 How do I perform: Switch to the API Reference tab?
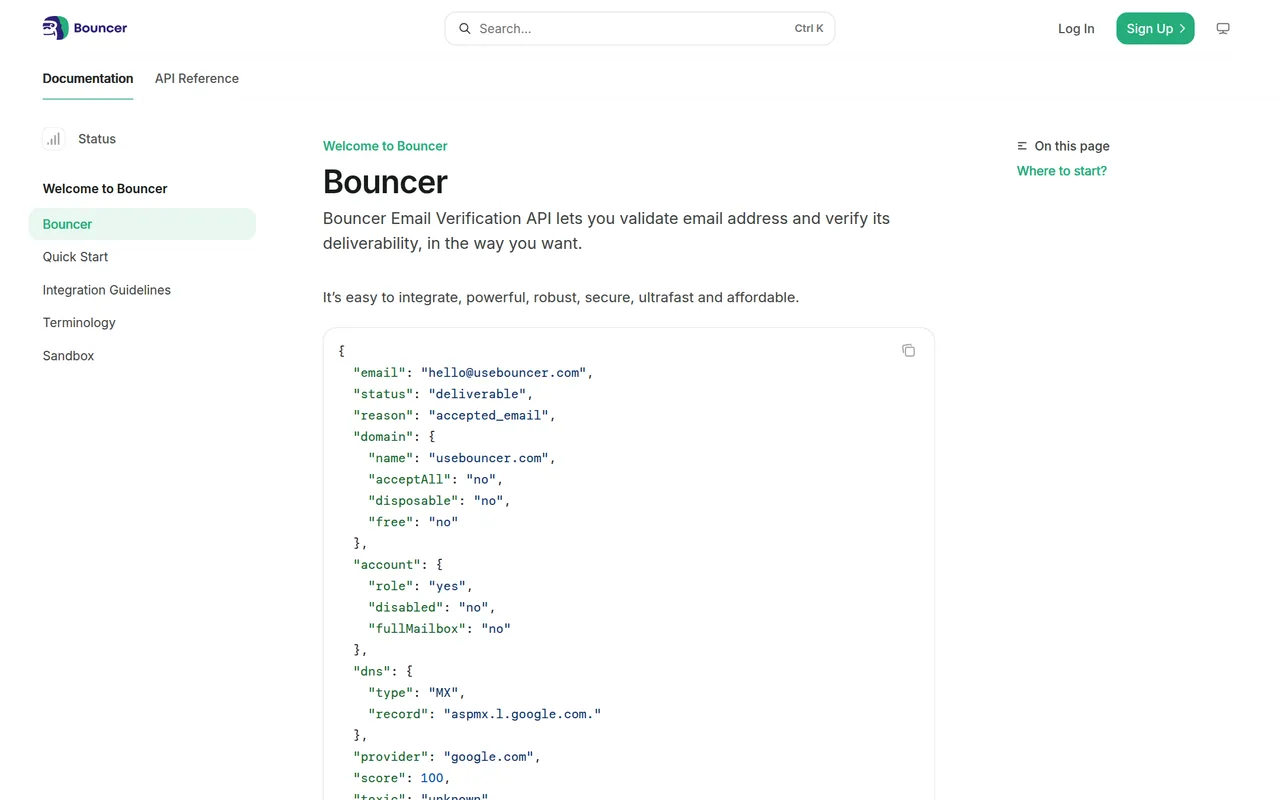[x=197, y=78]
